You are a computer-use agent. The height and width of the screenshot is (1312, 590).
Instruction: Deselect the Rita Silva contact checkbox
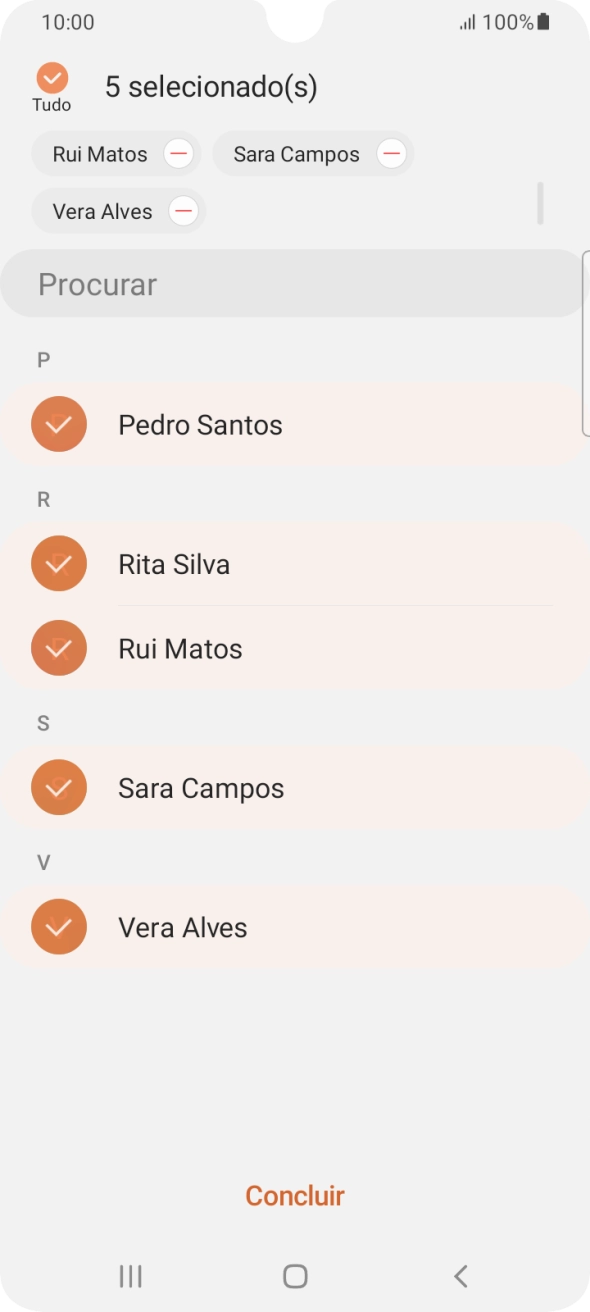pos(59,563)
